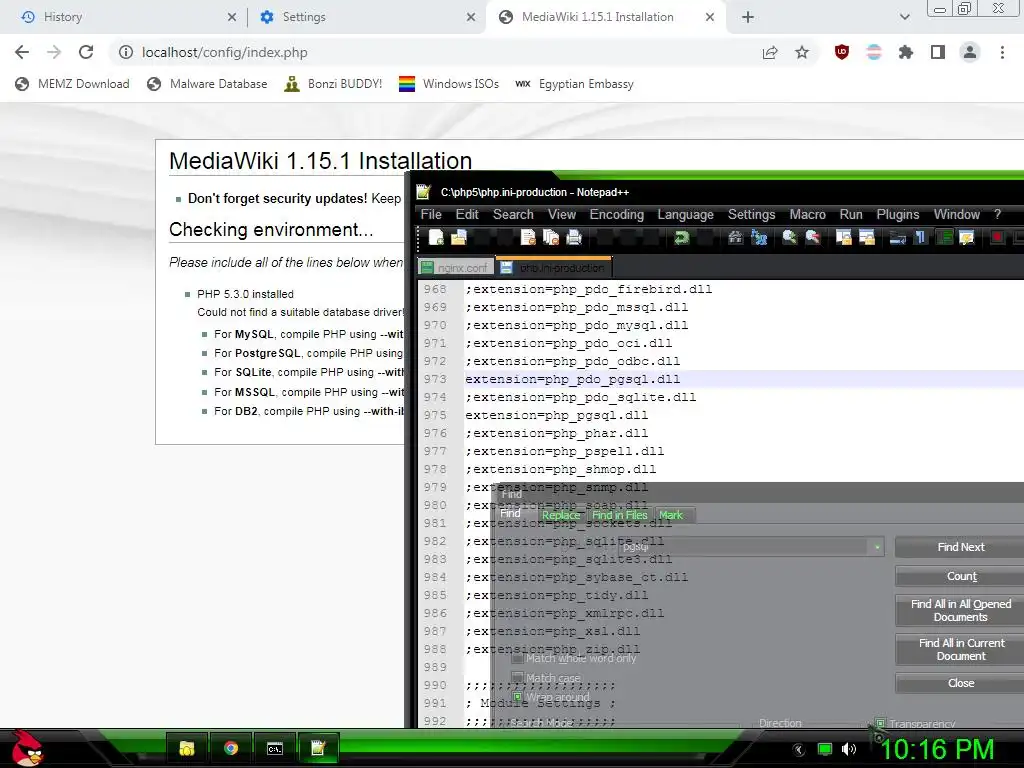Image resolution: width=1024 pixels, height=768 pixels.
Task: Click the Zoom Out magnifier icon
Action: pyautogui.click(x=813, y=238)
